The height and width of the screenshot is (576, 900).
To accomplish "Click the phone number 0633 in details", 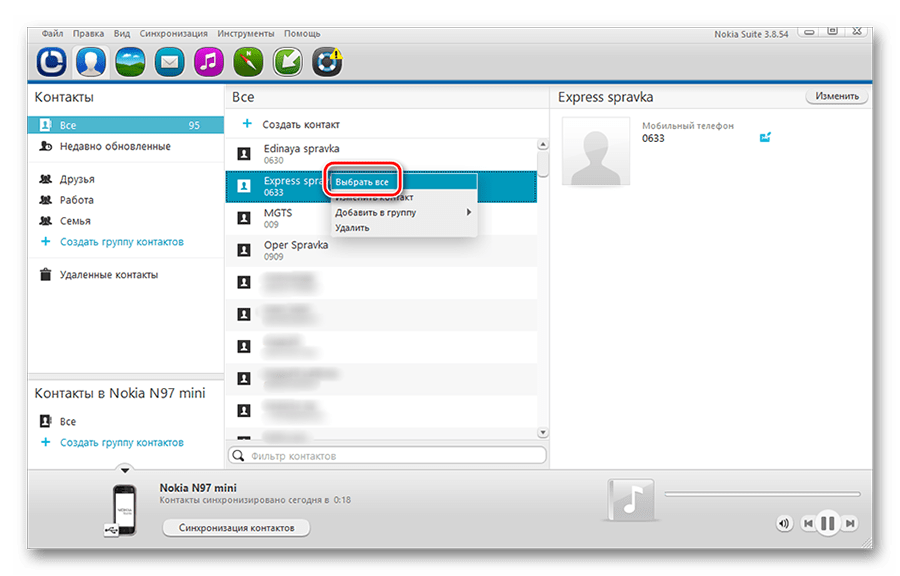I will (x=653, y=138).
